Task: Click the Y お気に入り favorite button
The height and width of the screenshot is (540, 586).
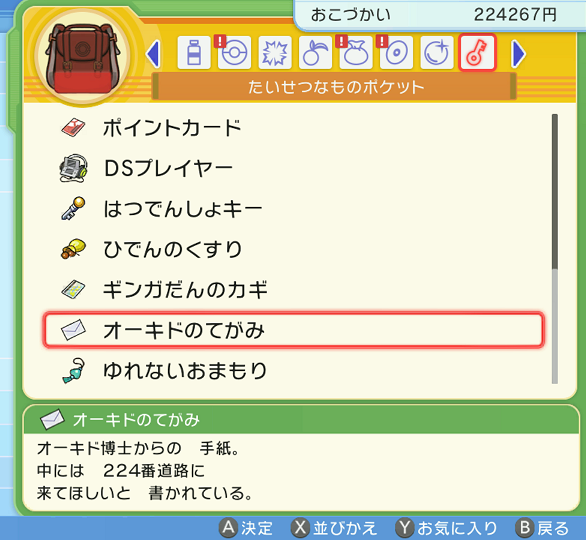Action: [x=447, y=528]
